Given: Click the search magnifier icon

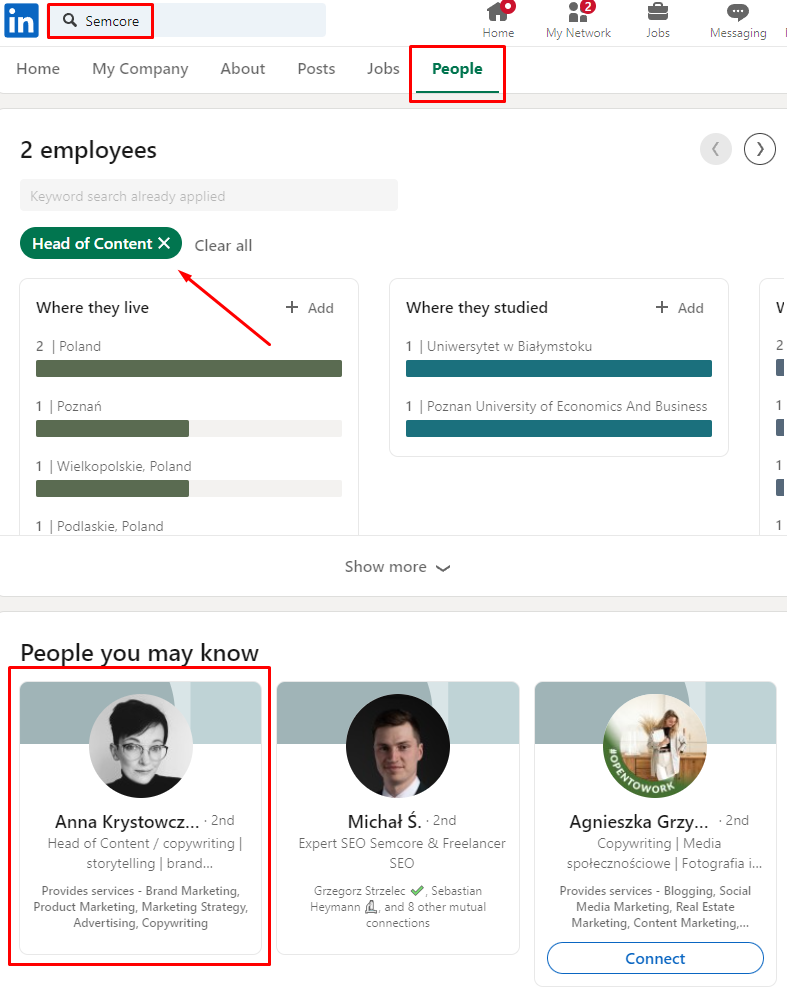Looking at the screenshot, I should 70,20.
